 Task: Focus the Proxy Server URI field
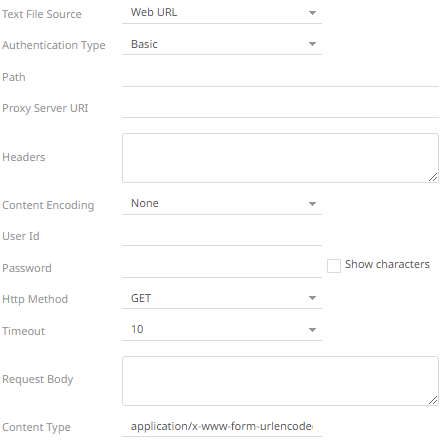click(x=280, y=108)
